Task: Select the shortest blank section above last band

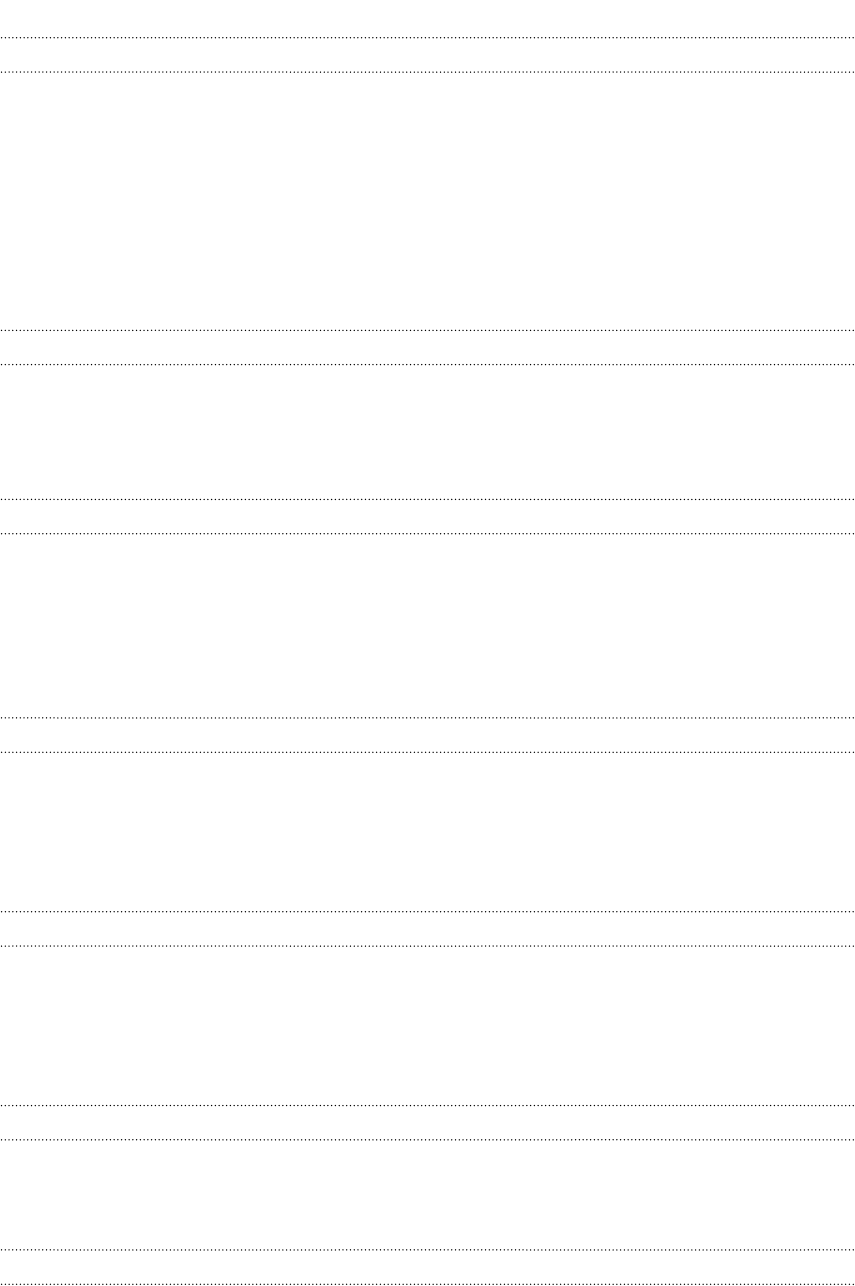Action: coord(427,1194)
